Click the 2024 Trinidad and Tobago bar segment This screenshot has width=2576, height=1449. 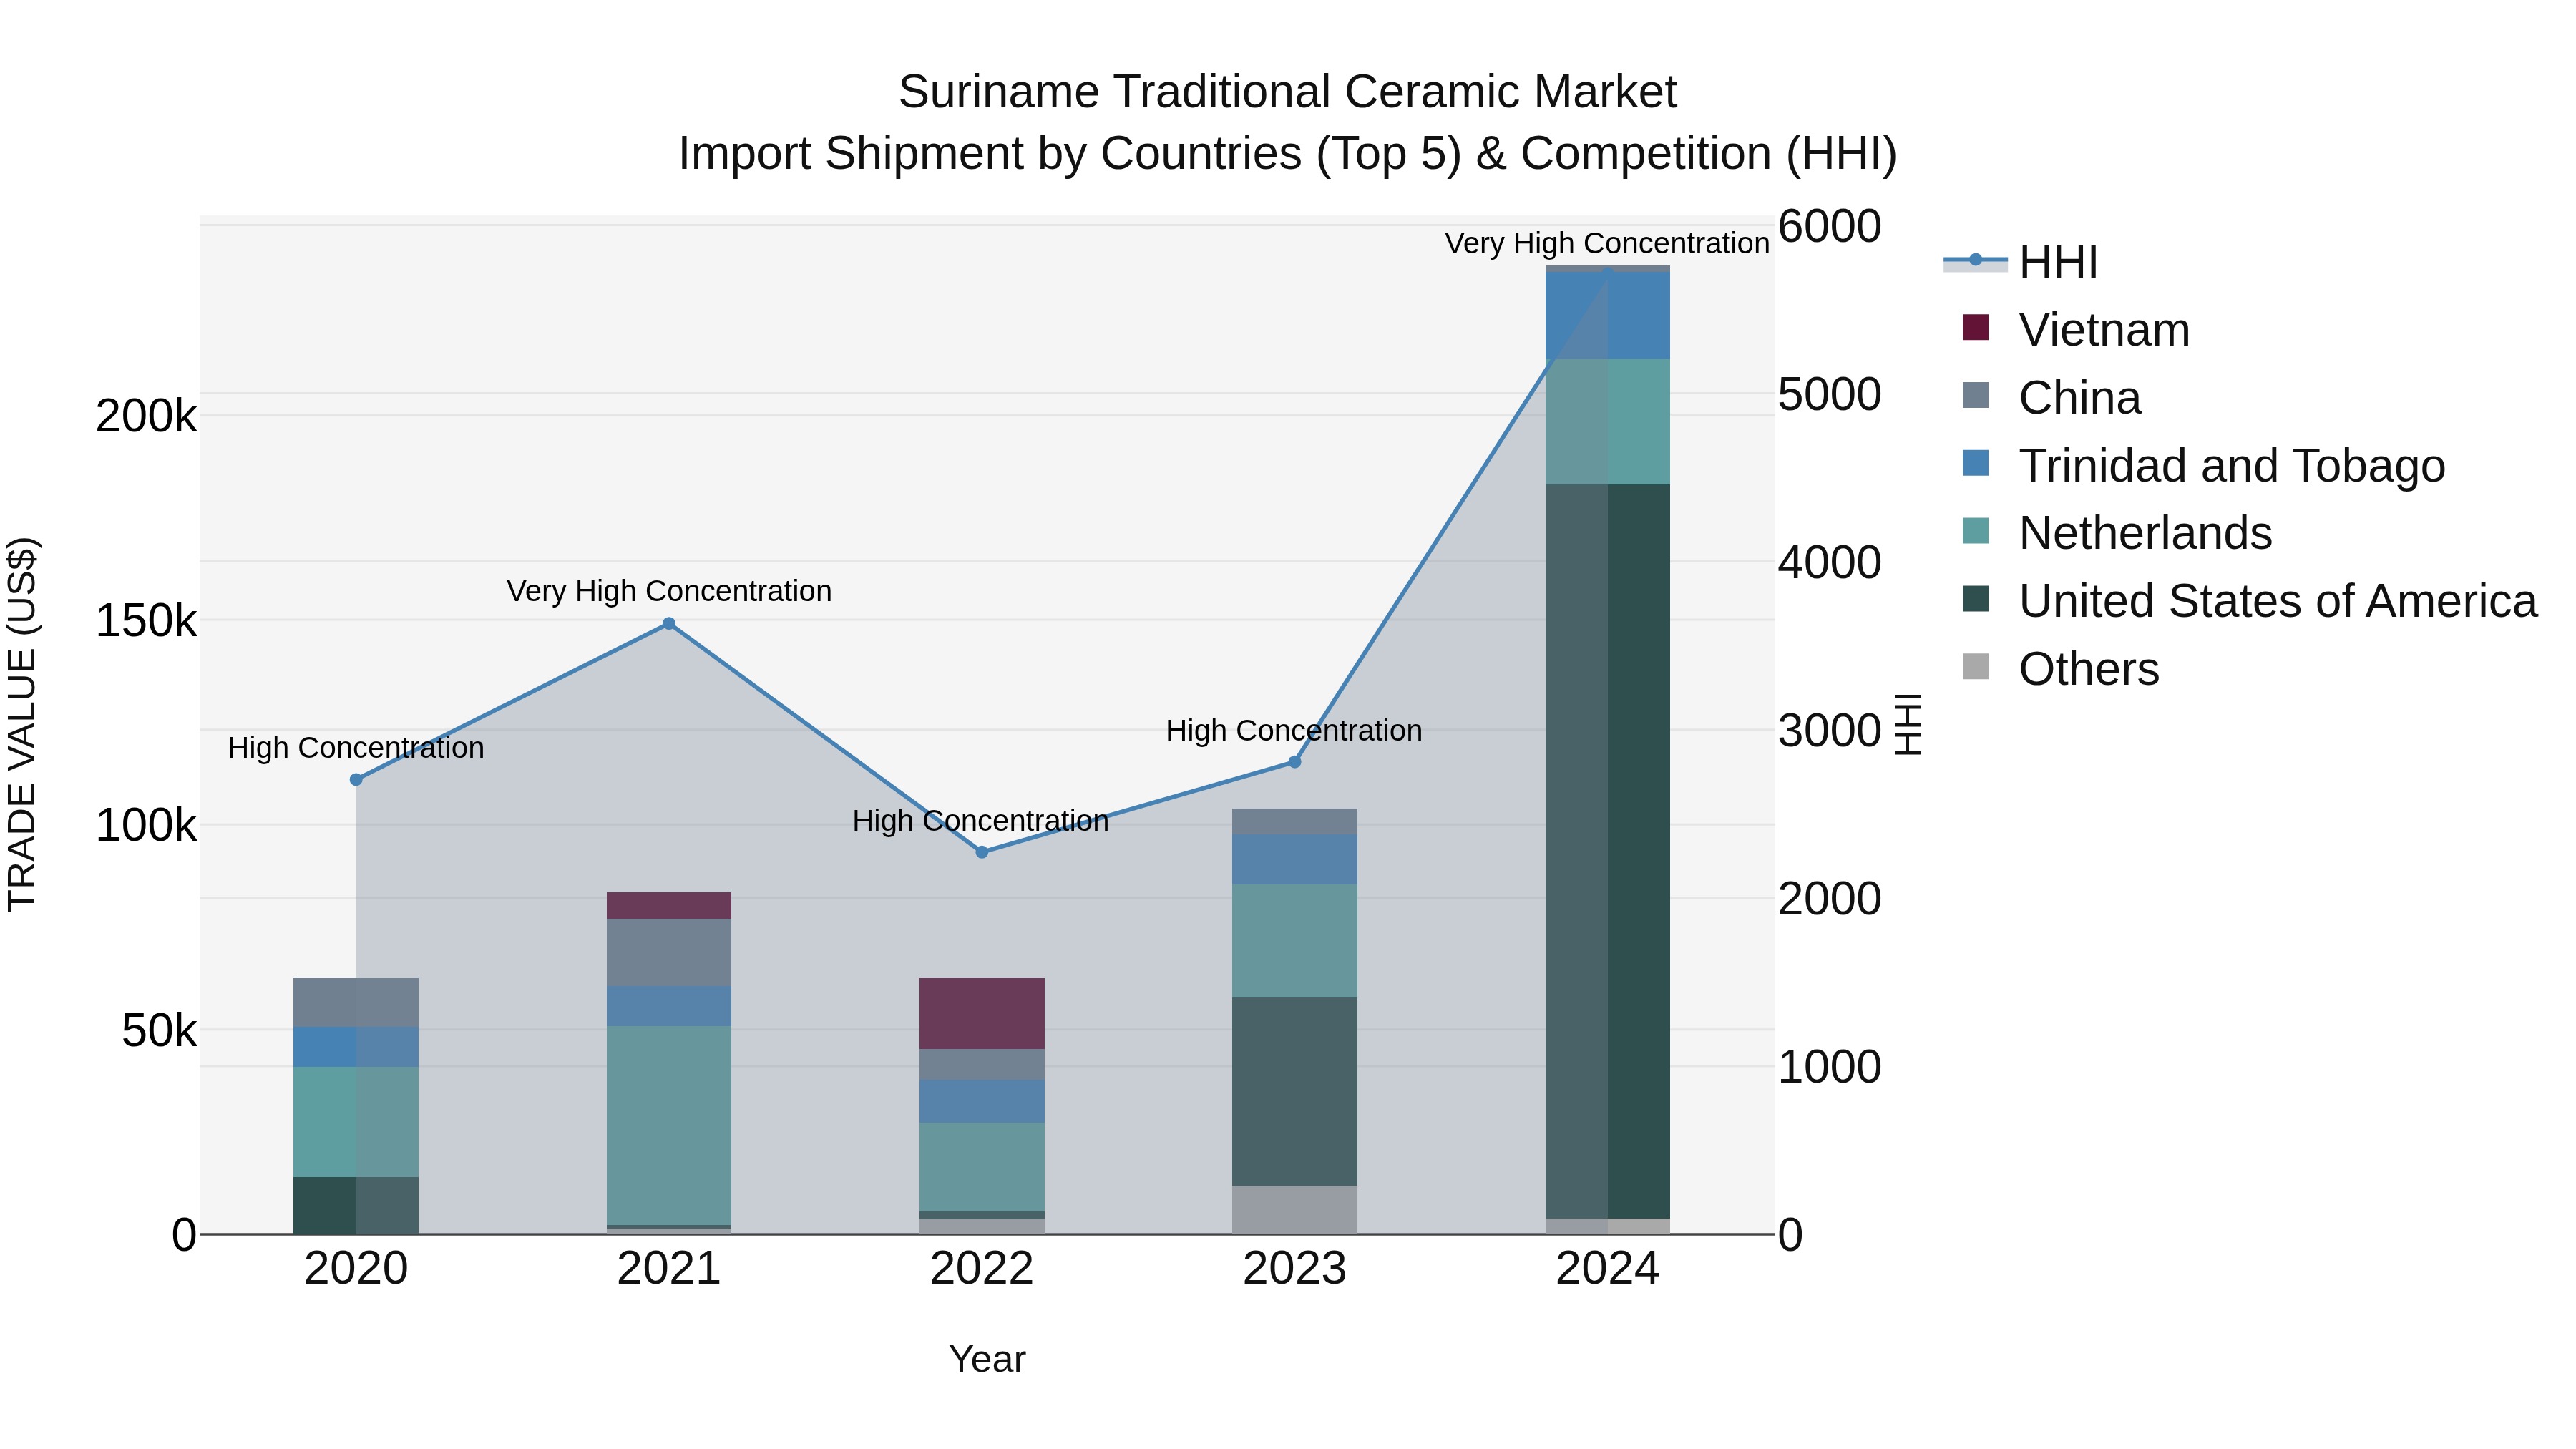[x=1608, y=316]
